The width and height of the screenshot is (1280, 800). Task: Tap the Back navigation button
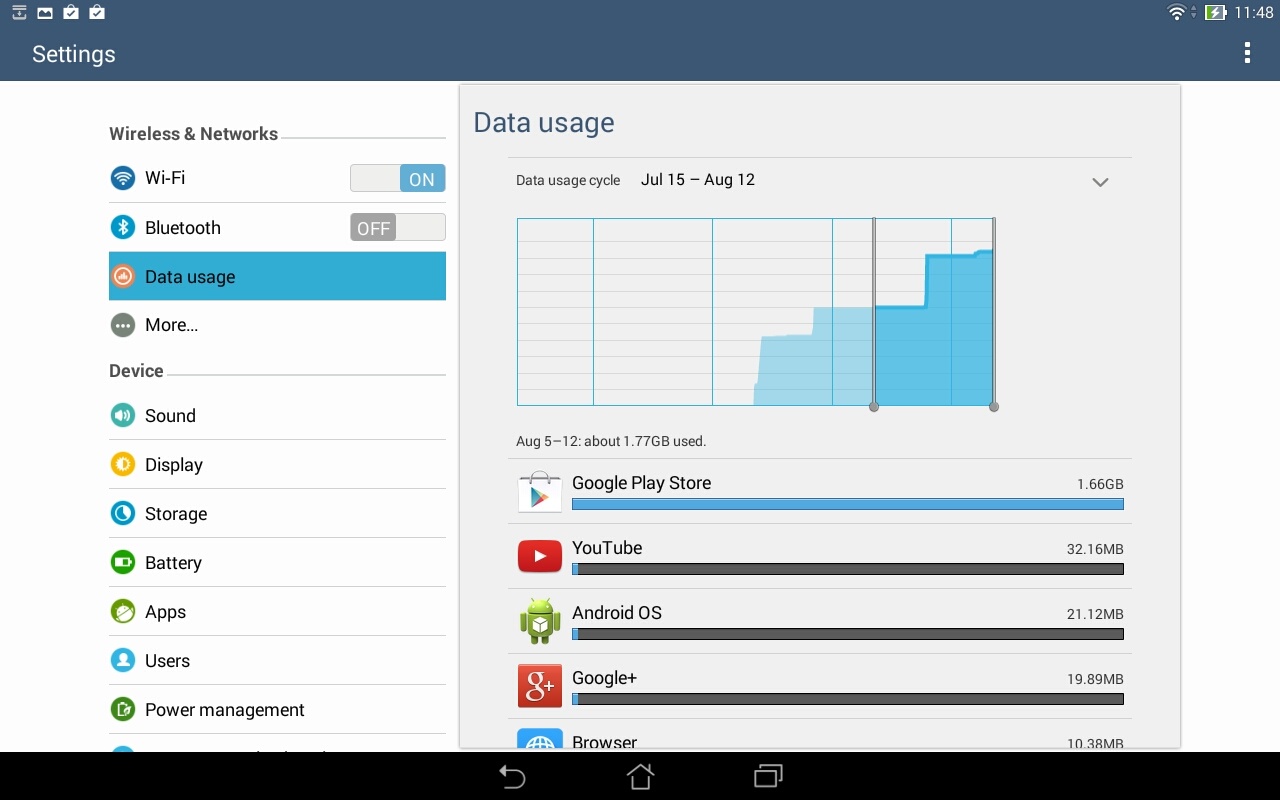point(512,776)
